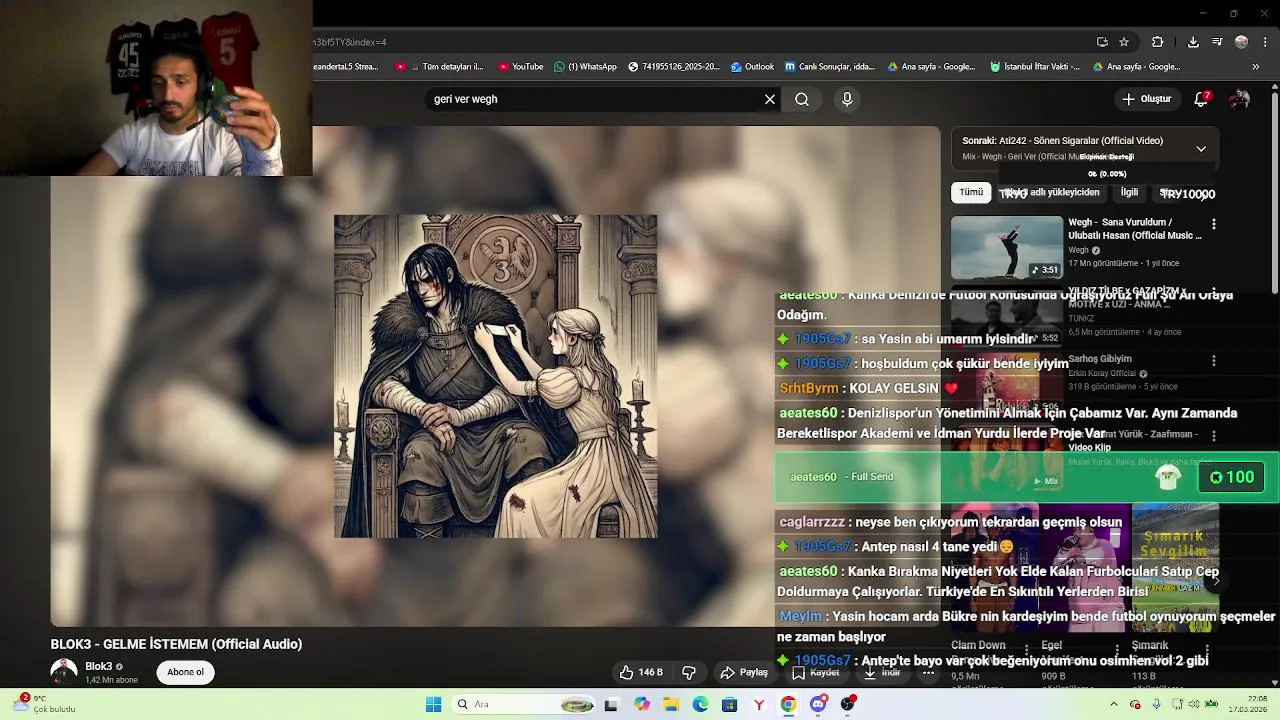Click Kaydet save button

click(816, 672)
